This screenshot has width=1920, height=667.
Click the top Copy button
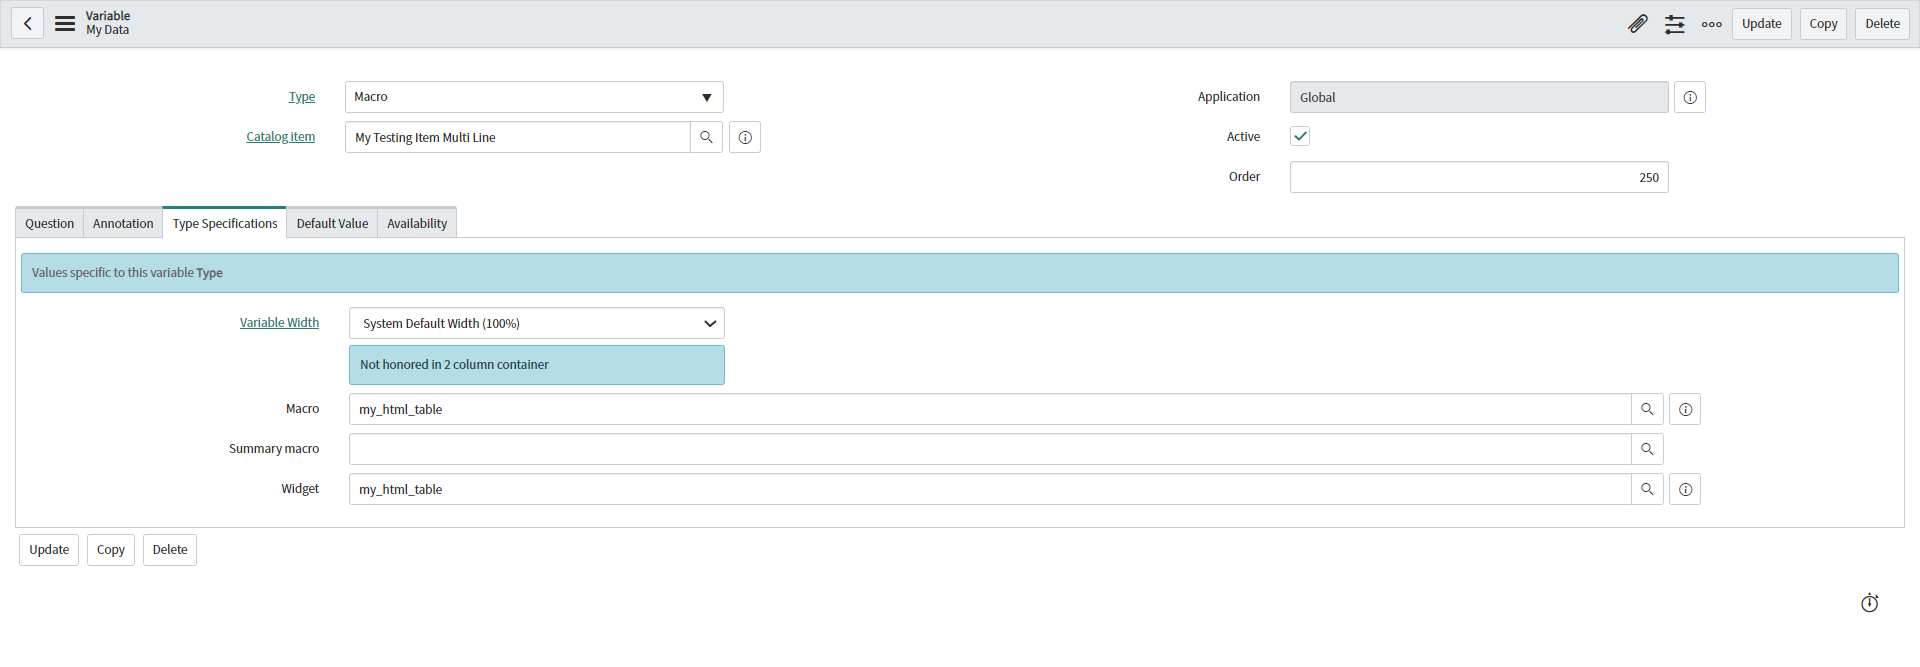(x=1823, y=24)
